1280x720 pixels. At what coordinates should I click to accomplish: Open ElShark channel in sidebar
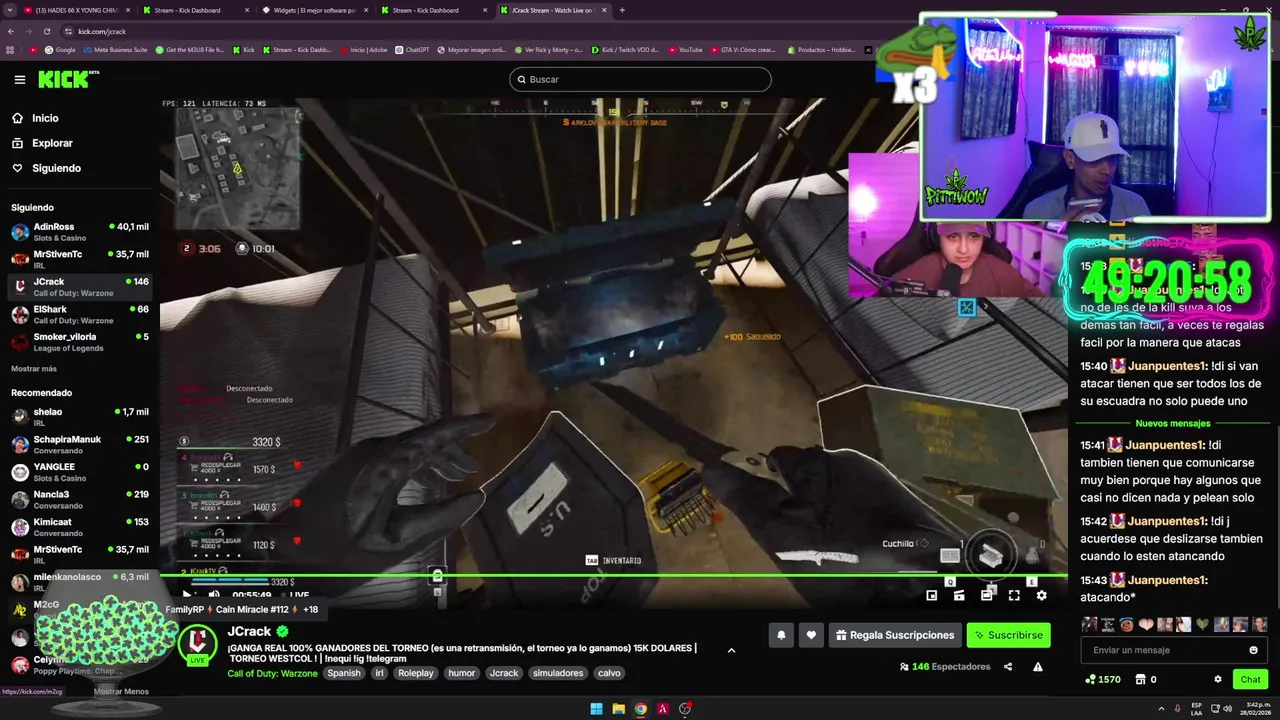[x=78, y=314]
